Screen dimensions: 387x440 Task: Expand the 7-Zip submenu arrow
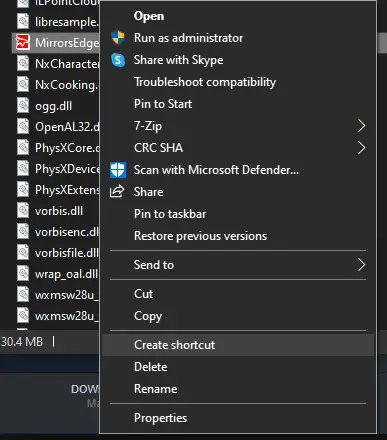(362, 126)
